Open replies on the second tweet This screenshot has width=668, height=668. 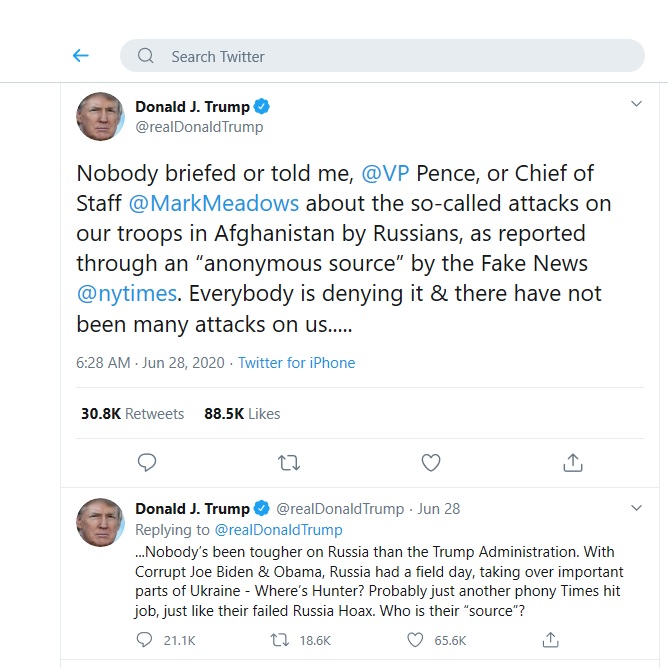coord(144,640)
